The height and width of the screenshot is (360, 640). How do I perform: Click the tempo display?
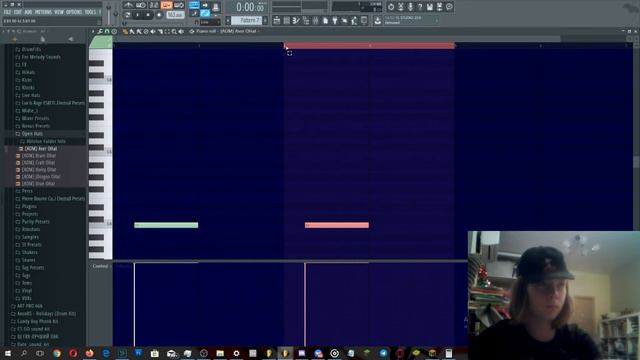coord(175,15)
